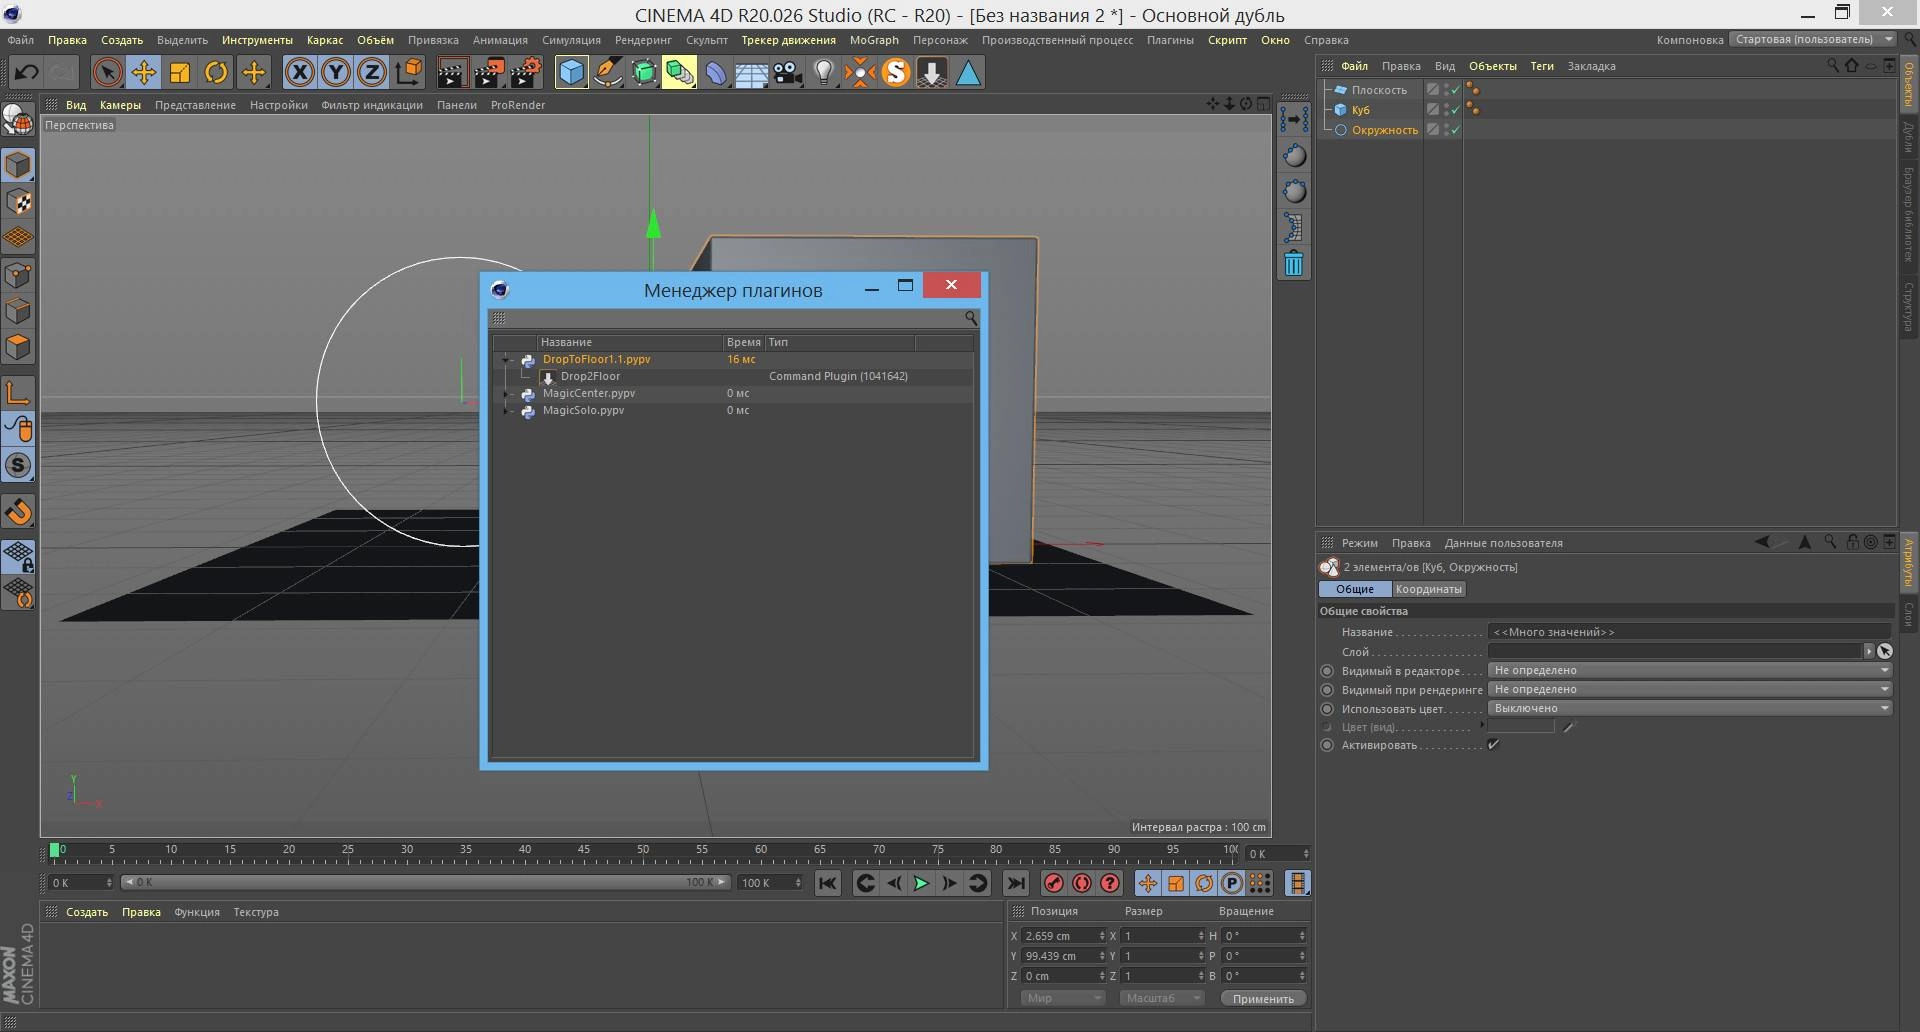Add a Light object
This screenshot has height=1032, width=1920.
(x=824, y=72)
